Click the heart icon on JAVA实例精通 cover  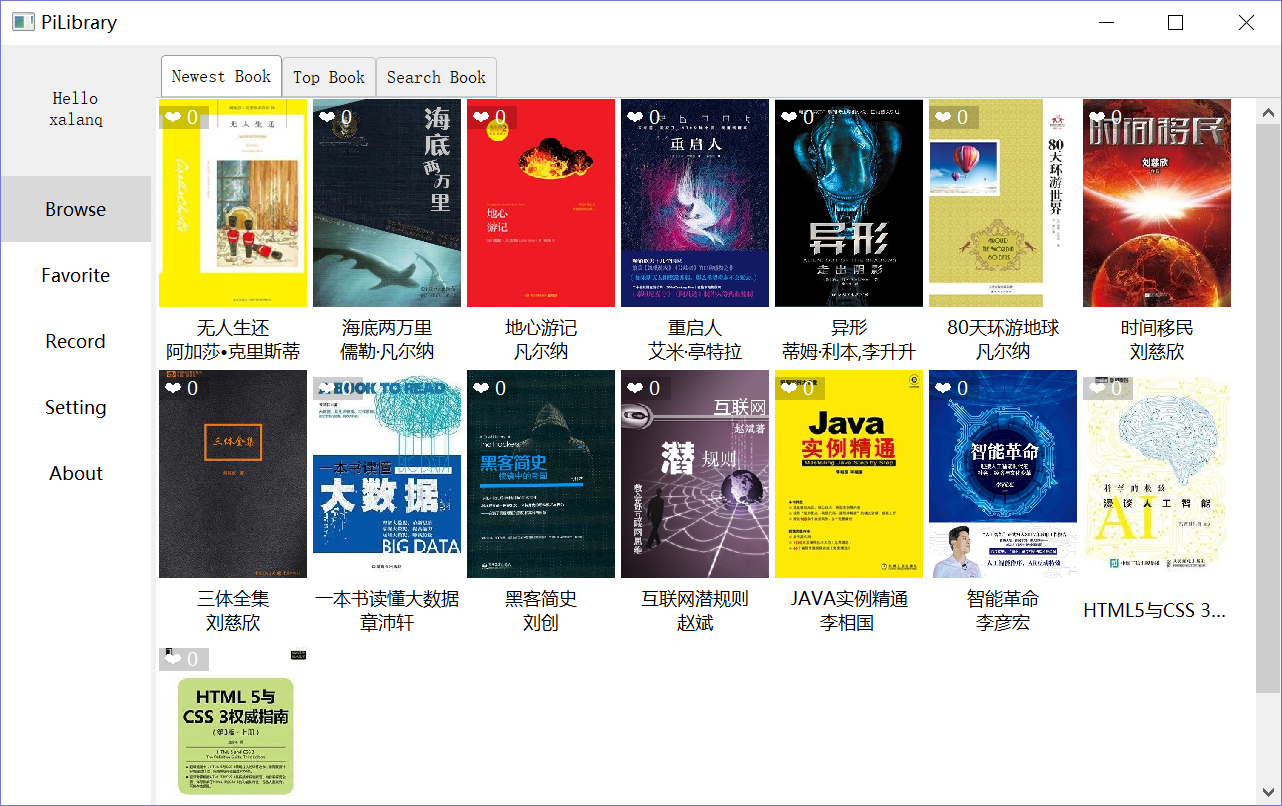click(x=789, y=388)
